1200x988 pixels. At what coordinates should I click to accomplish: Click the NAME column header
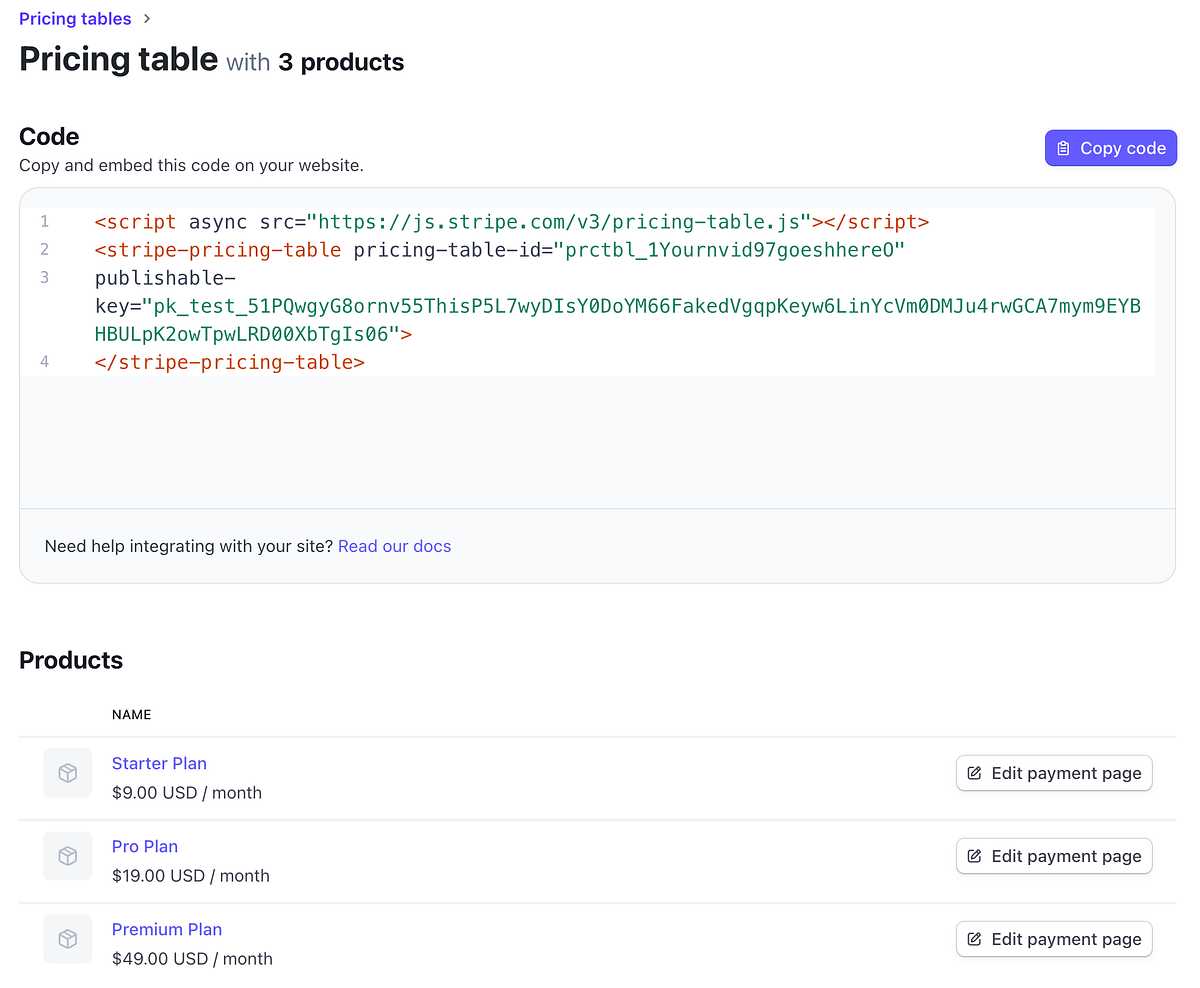point(131,714)
